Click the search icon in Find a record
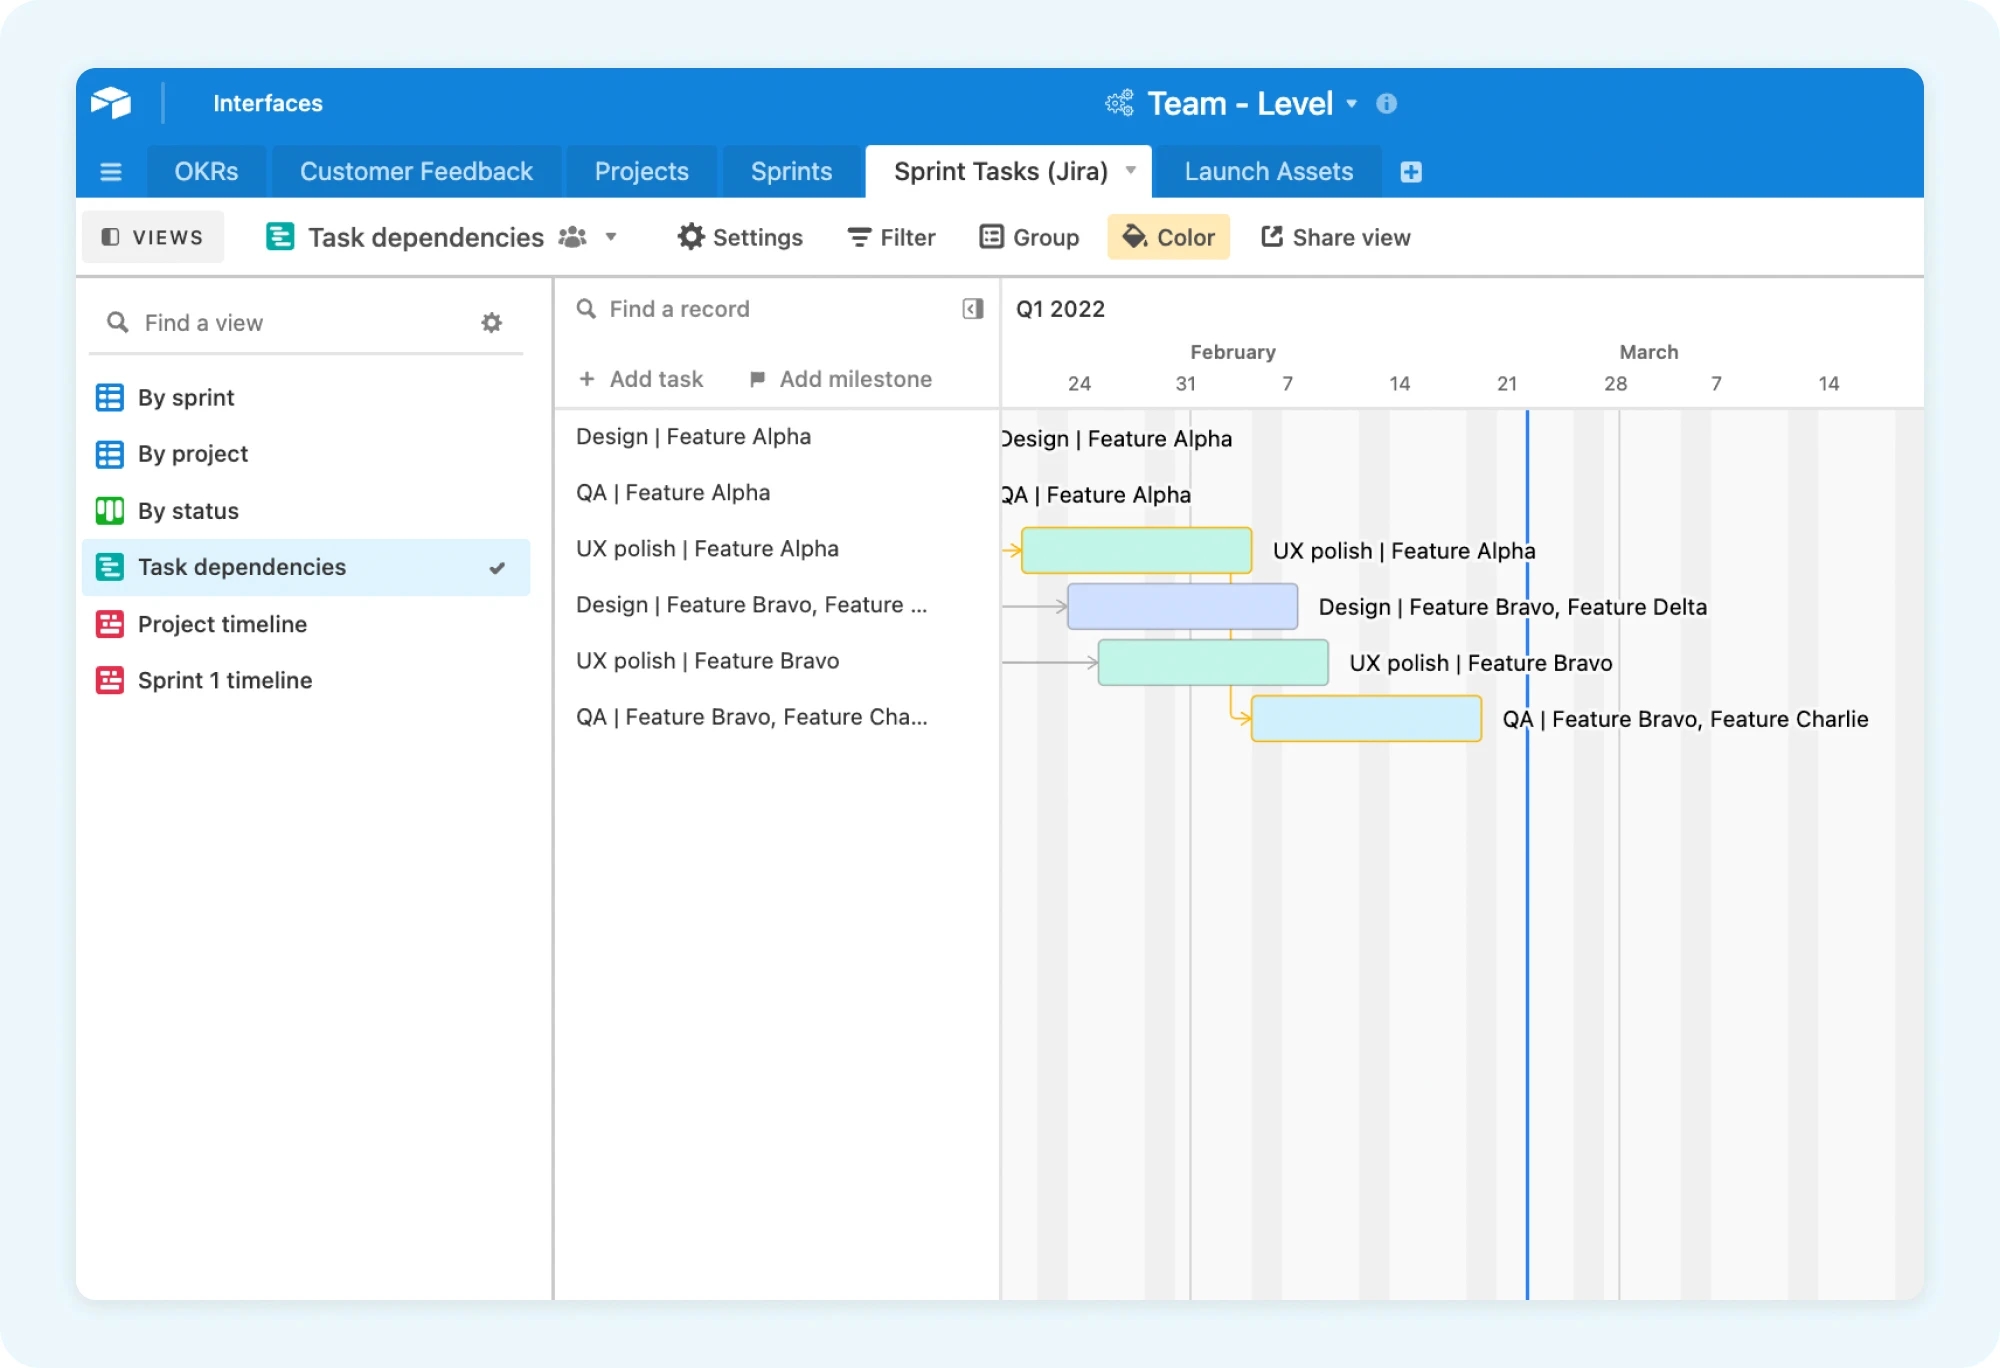 (x=587, y=309)
